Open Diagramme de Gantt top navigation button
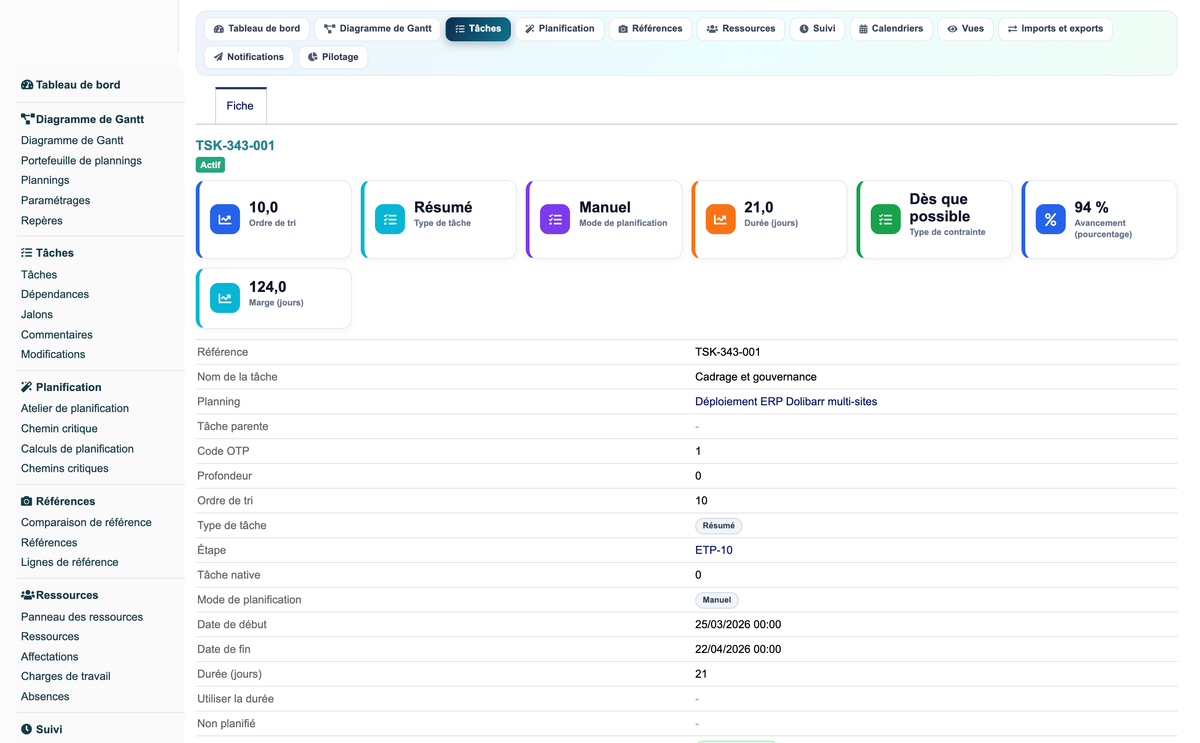The image size is (1200, 743). [x=378, y=29]
